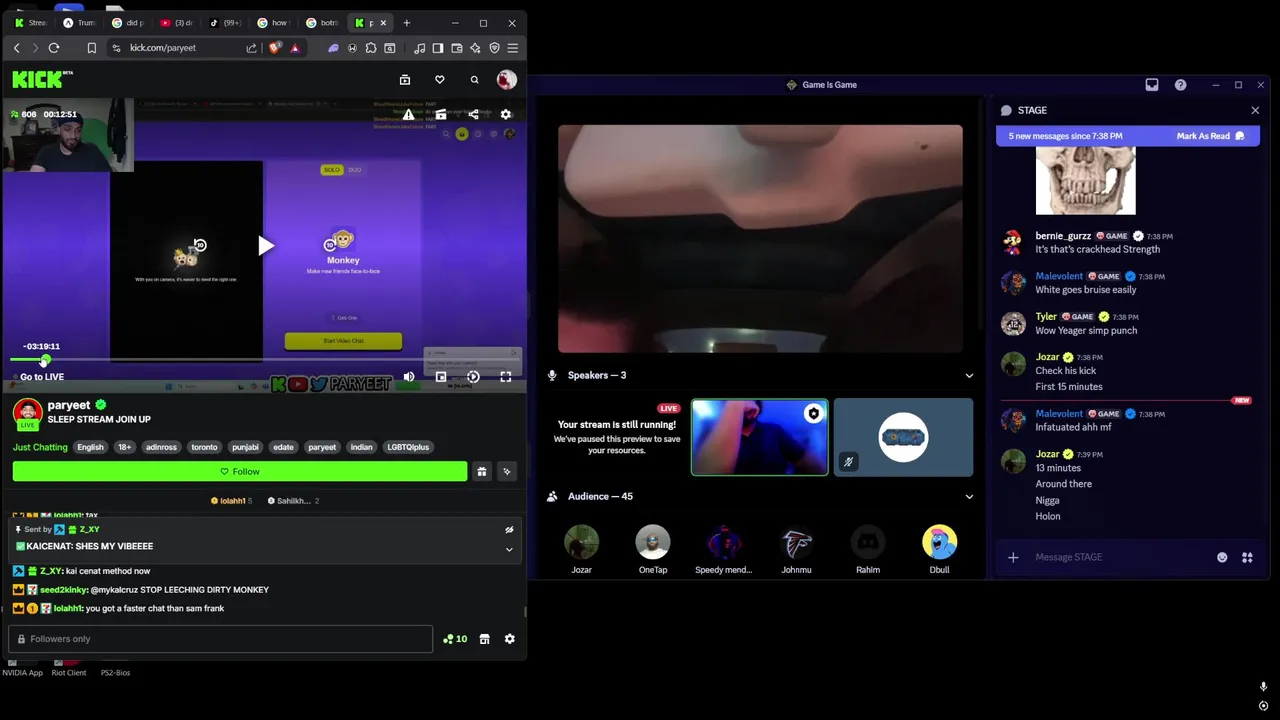Share the Kick stream
Viewport: 1280px width, 720px height.
click(473, 115)
